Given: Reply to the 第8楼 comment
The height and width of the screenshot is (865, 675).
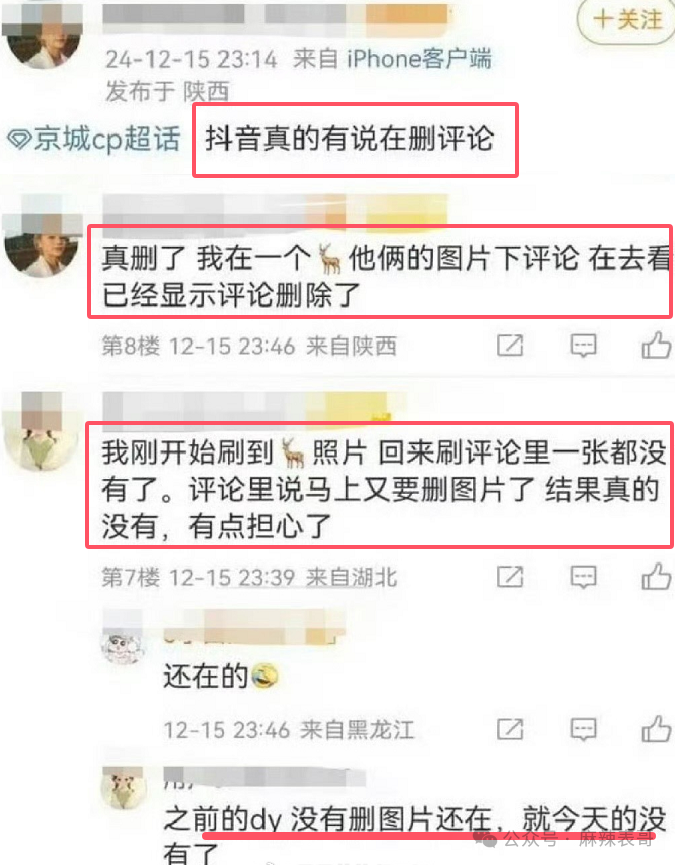Looking at the screenshot, I should pyautogui.click(x=583, y=346).
